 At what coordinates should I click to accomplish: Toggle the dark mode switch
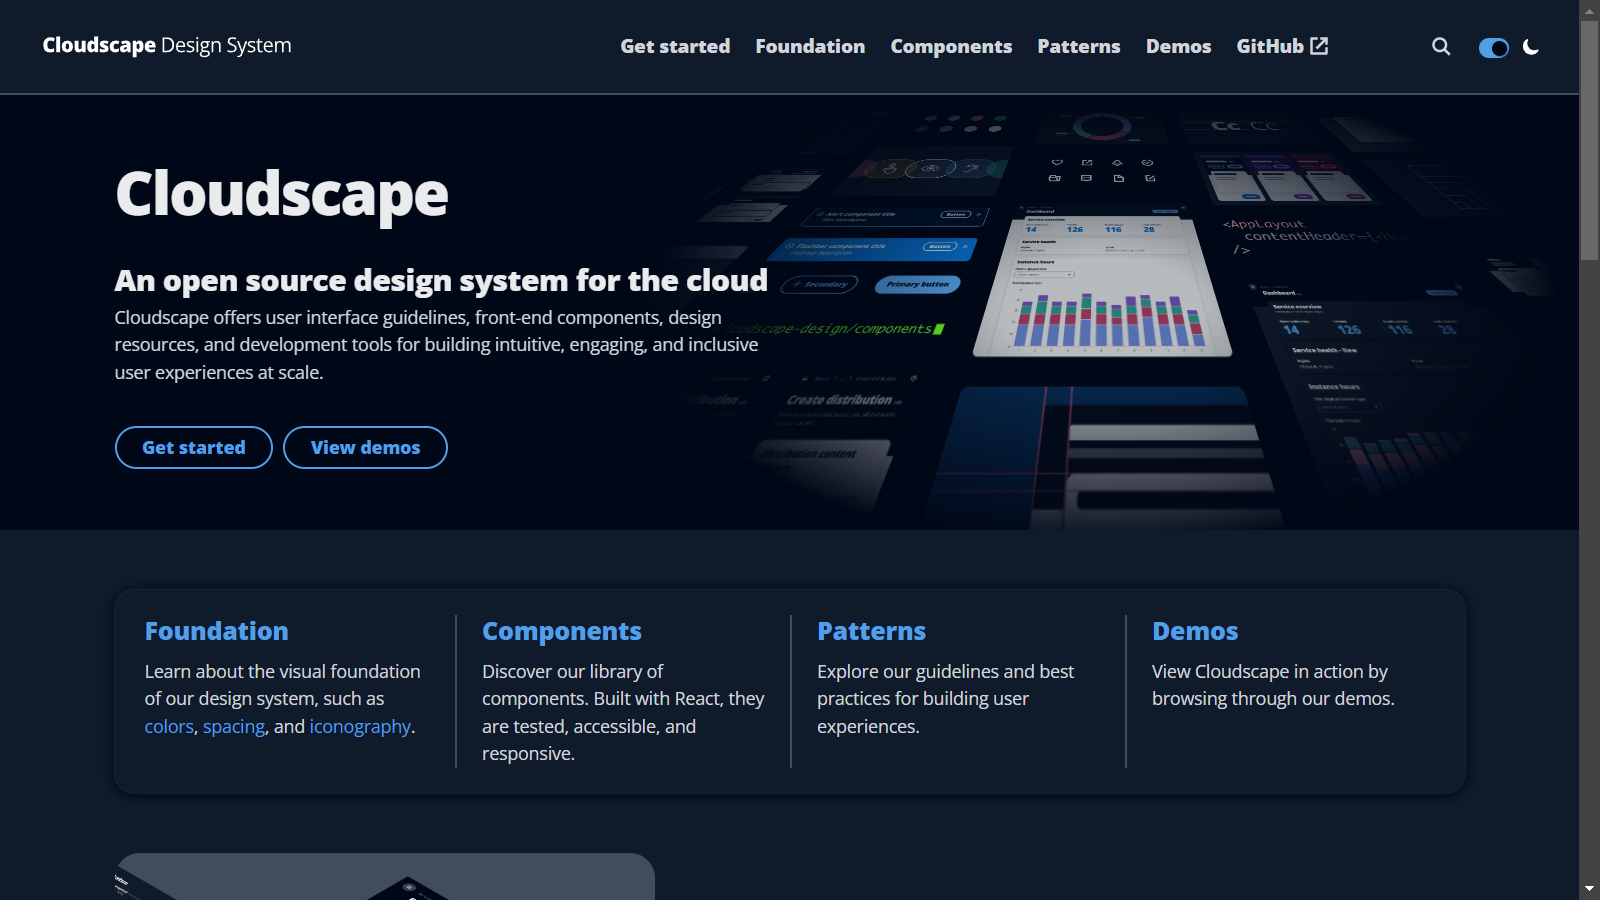pyautogui.click(x=1493, y=48)
